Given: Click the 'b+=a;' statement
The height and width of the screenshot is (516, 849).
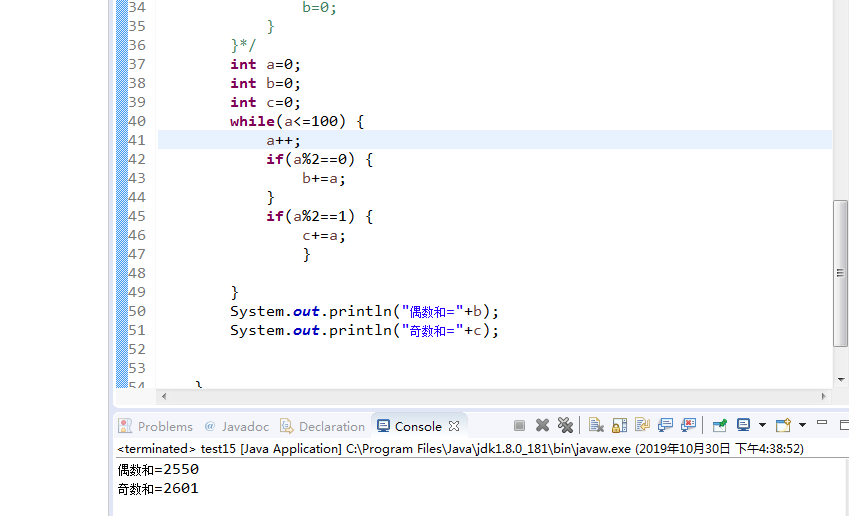Looking at the screenshot, I should tap(324, 179).
